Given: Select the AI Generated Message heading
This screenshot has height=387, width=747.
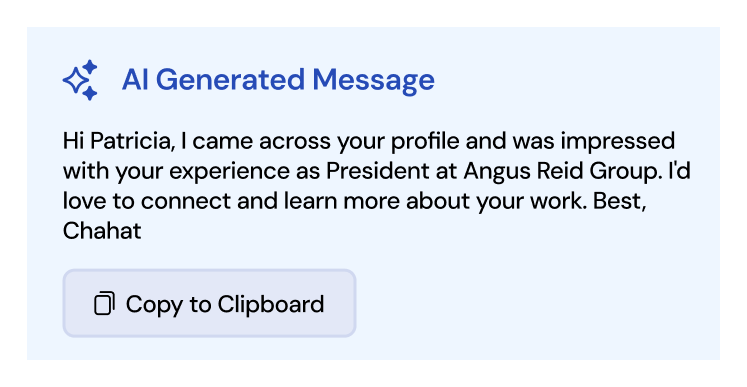Looking at the screenshot, I should (x=278, y=80).
